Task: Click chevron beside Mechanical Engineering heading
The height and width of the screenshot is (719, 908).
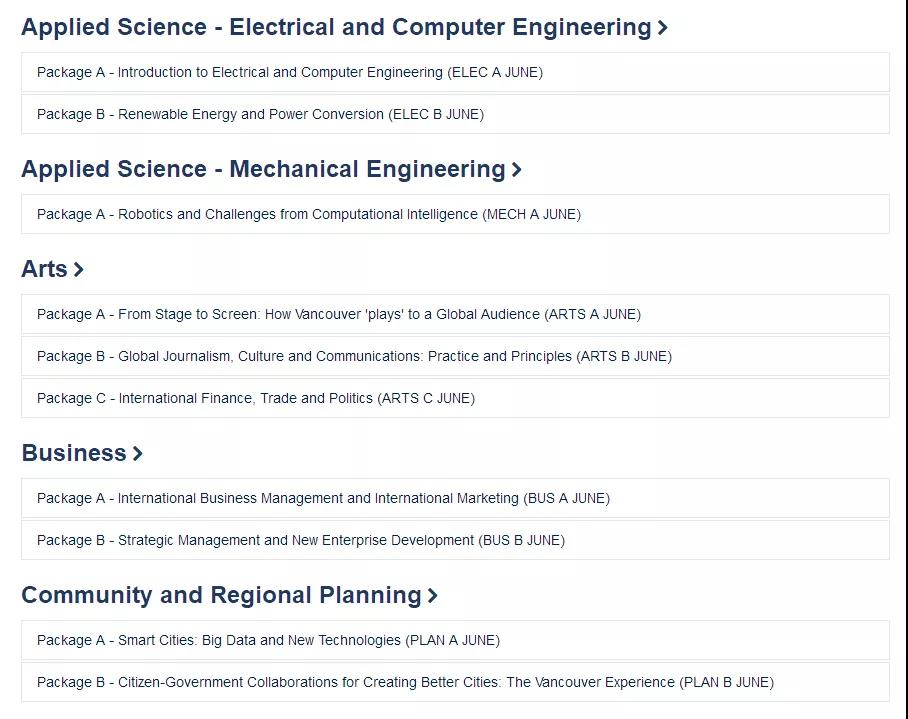Action: (517, 170)
